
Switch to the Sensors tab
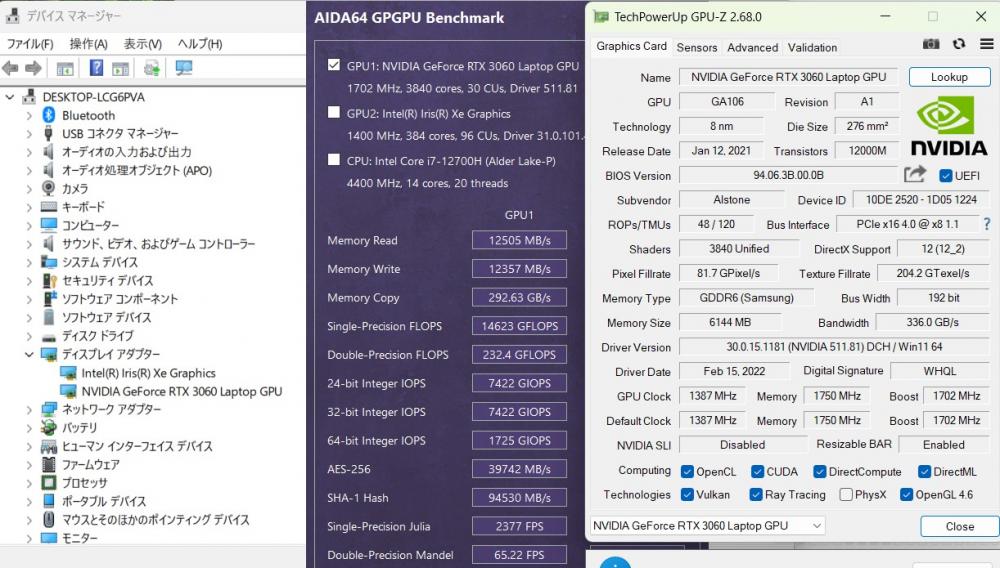[696, 47]
